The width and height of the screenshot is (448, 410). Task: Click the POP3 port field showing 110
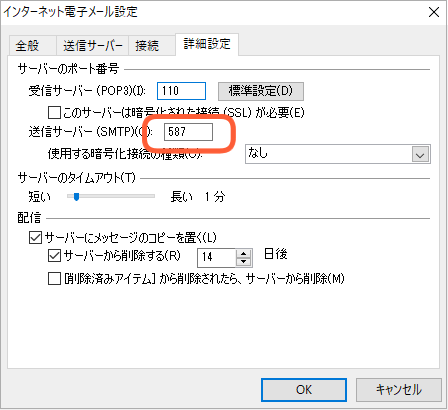[x=181, y=91]
